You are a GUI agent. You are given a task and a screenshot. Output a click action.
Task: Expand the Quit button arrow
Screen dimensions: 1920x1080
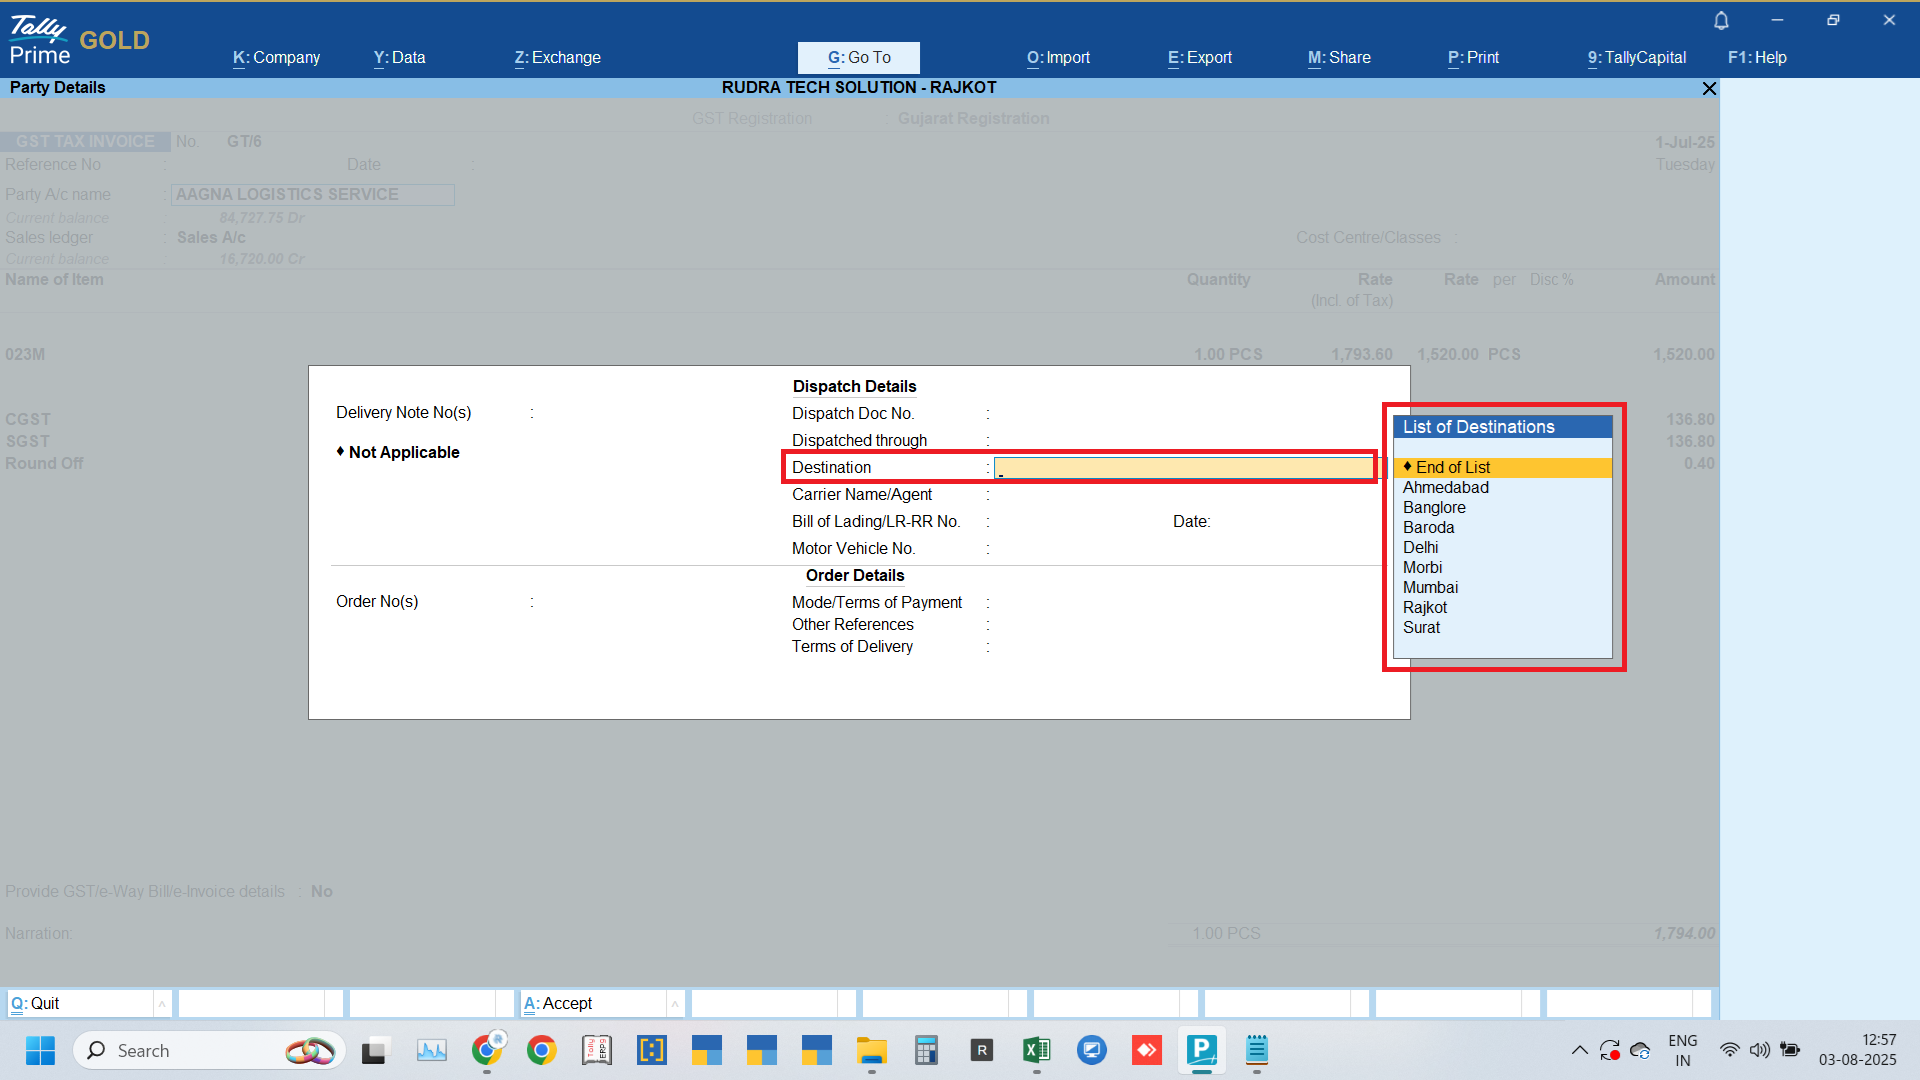click(162, 1003)
